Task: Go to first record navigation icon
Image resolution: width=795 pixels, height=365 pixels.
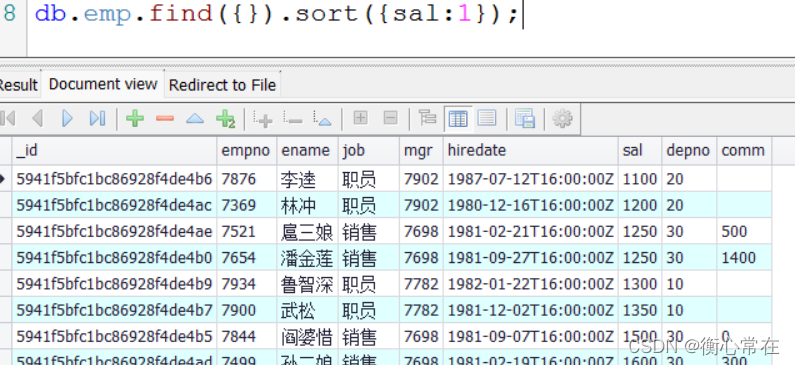Action: (8, 119)
